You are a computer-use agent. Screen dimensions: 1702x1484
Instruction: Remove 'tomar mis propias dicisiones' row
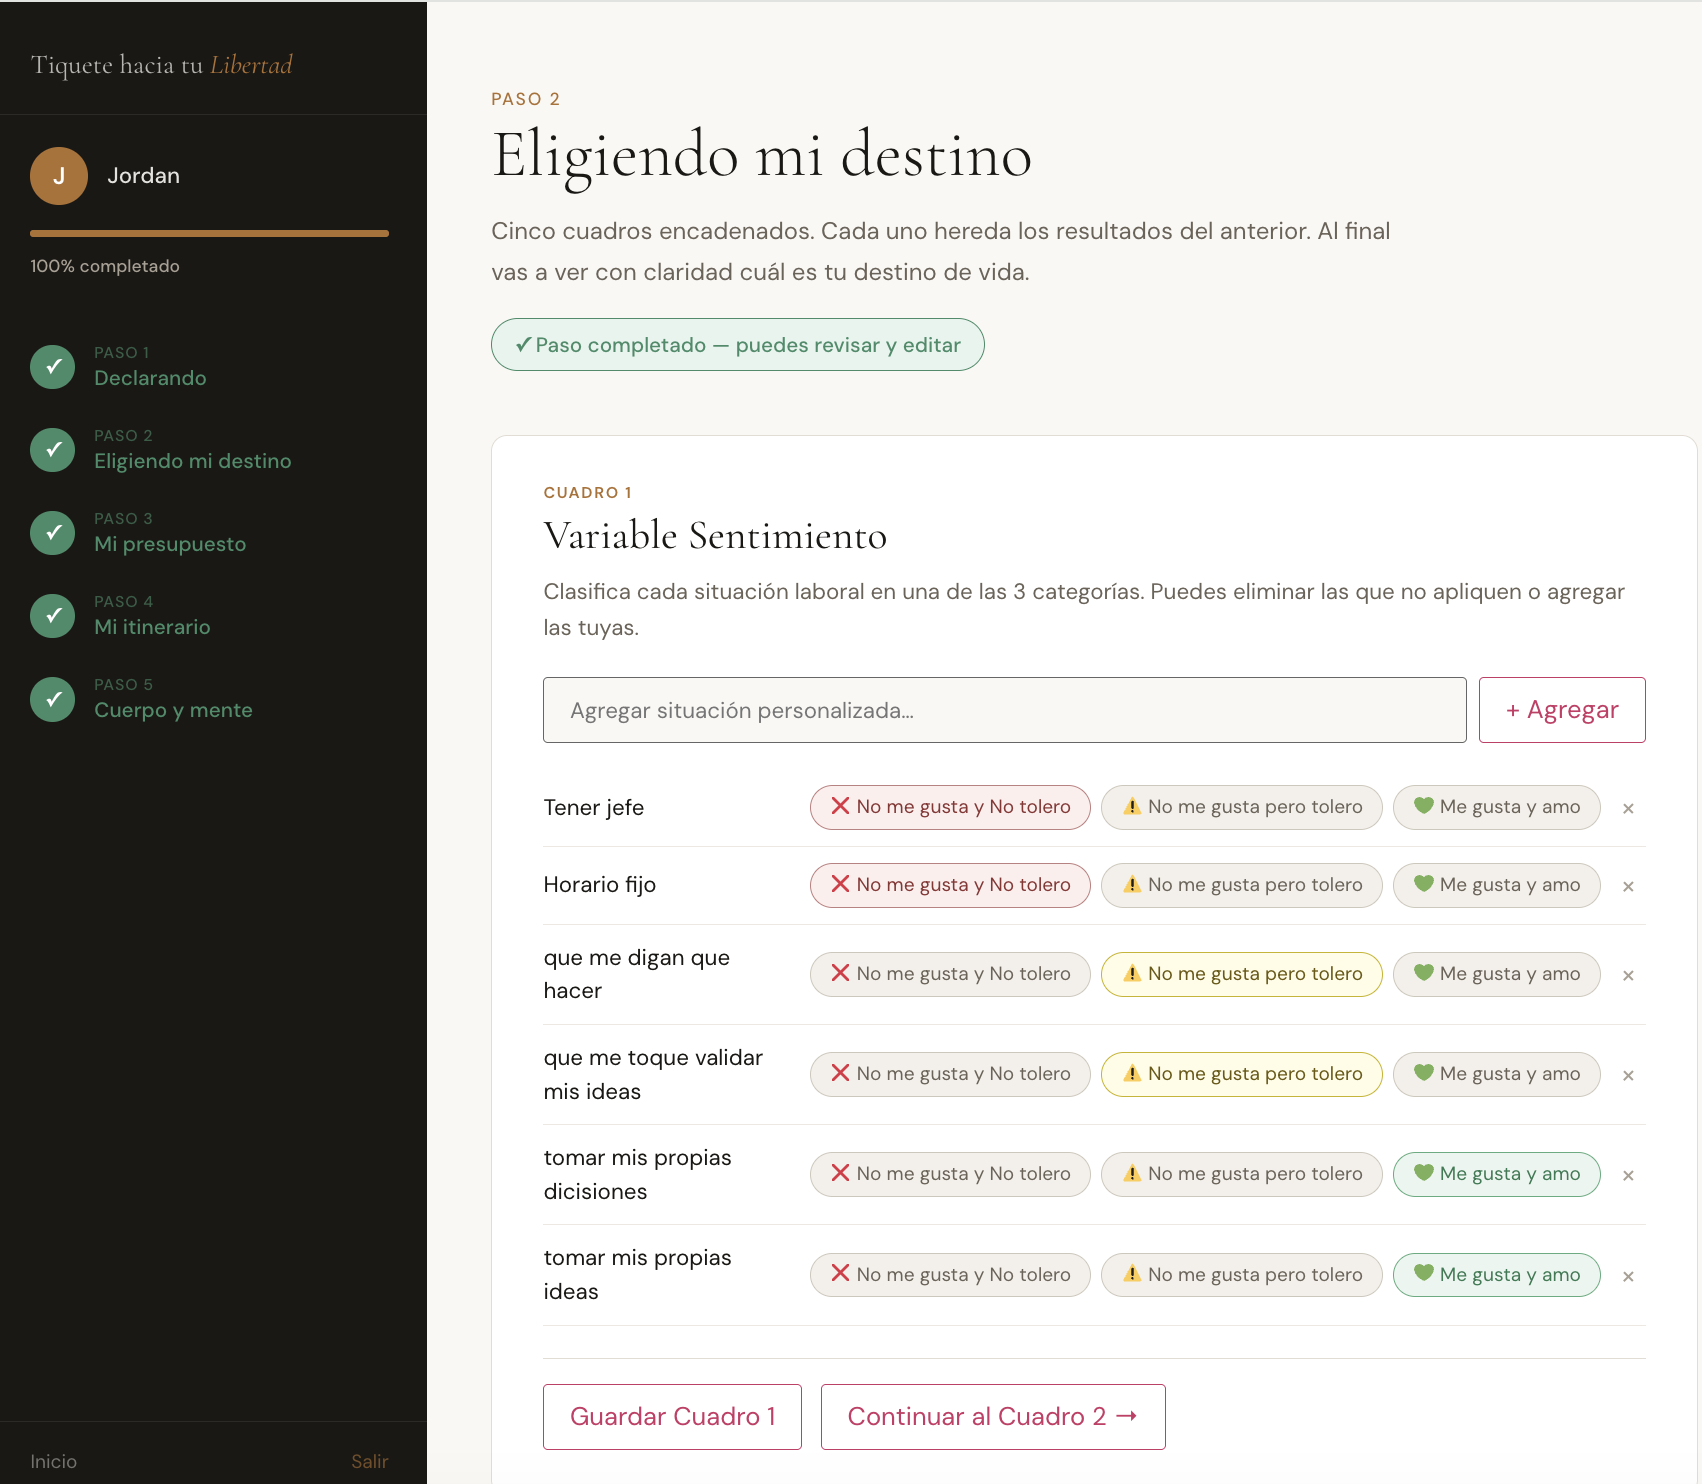click(x=1628, y=1175)
